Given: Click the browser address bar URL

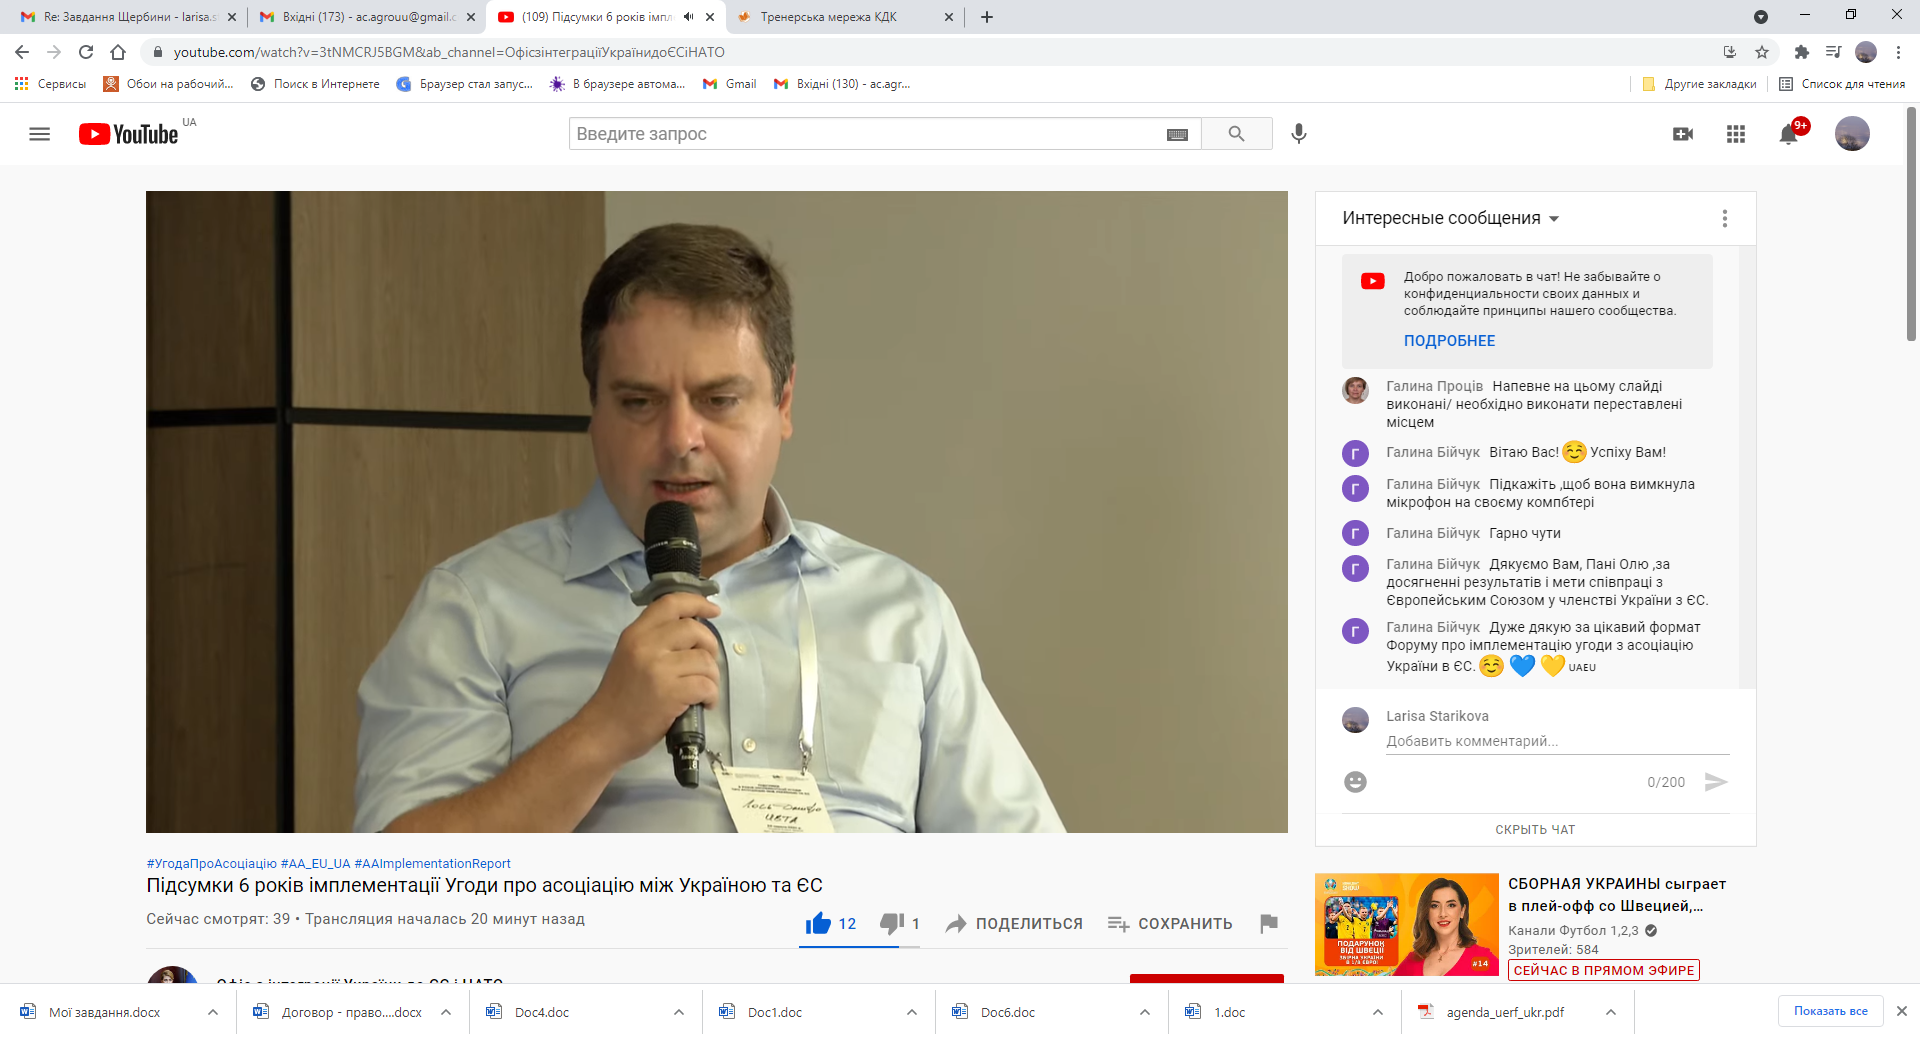Looking at the screenshot, I should [449, 52].
